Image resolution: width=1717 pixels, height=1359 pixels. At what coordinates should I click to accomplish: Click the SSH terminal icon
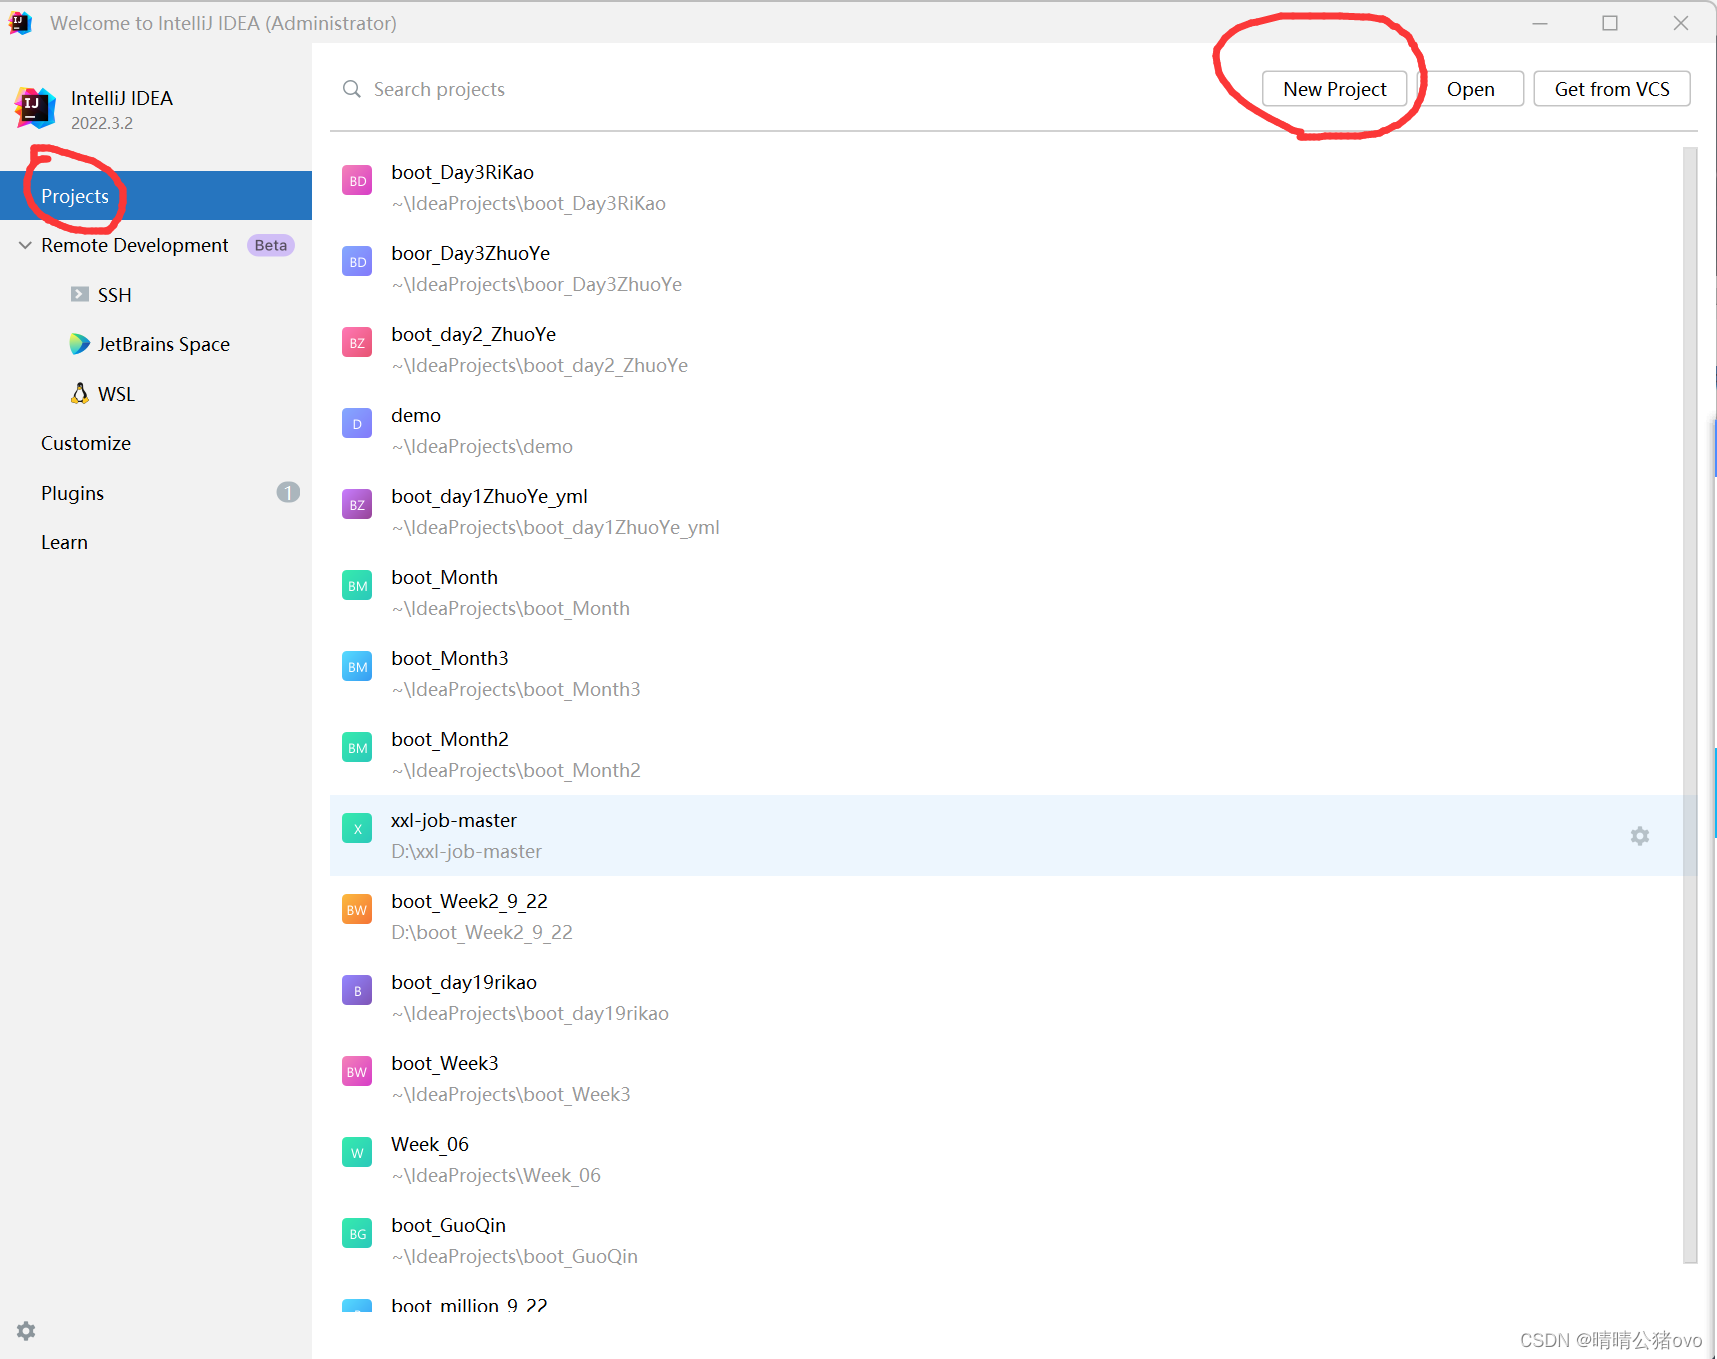click(x=80, y=294)
